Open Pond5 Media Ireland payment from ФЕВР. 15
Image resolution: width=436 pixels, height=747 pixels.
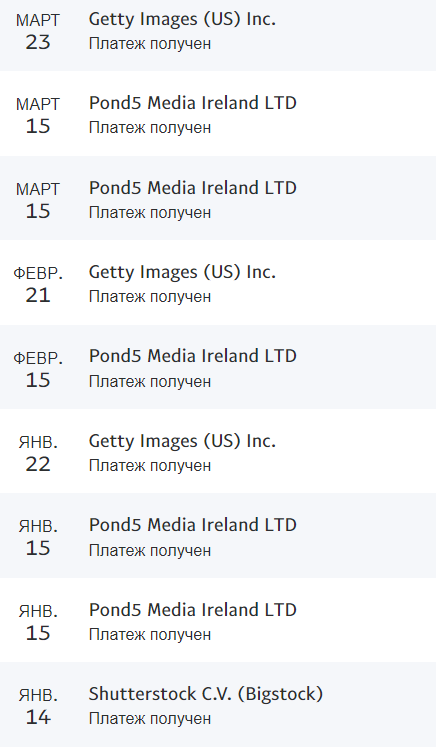(x=218, y=367)
